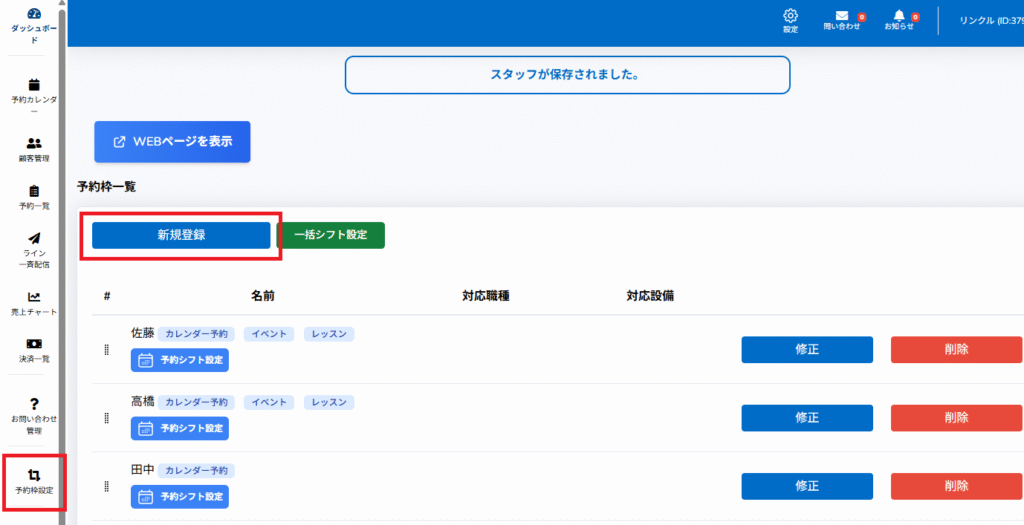Open お問い合わせ管理 question mark icon

tap(34, 403)
